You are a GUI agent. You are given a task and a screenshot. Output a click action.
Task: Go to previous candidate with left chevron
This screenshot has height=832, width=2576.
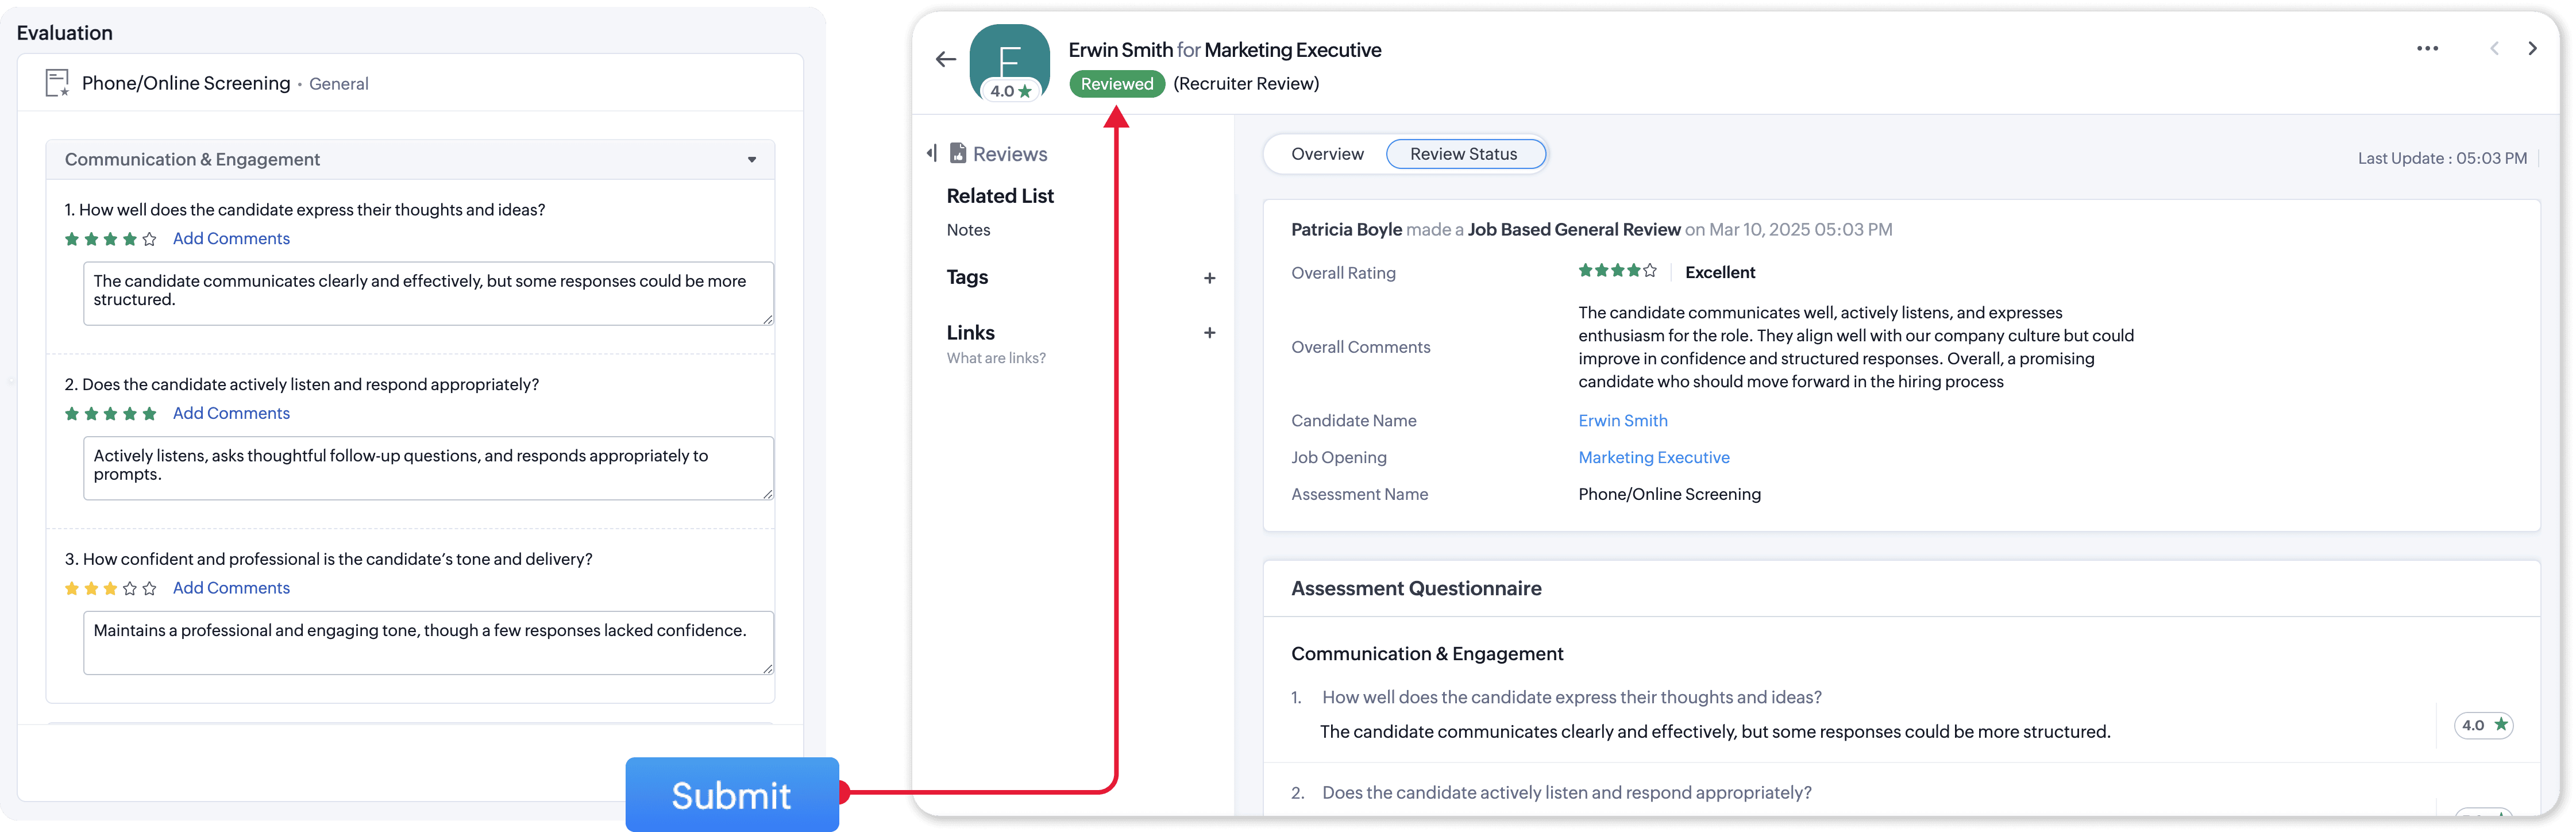2494,49
